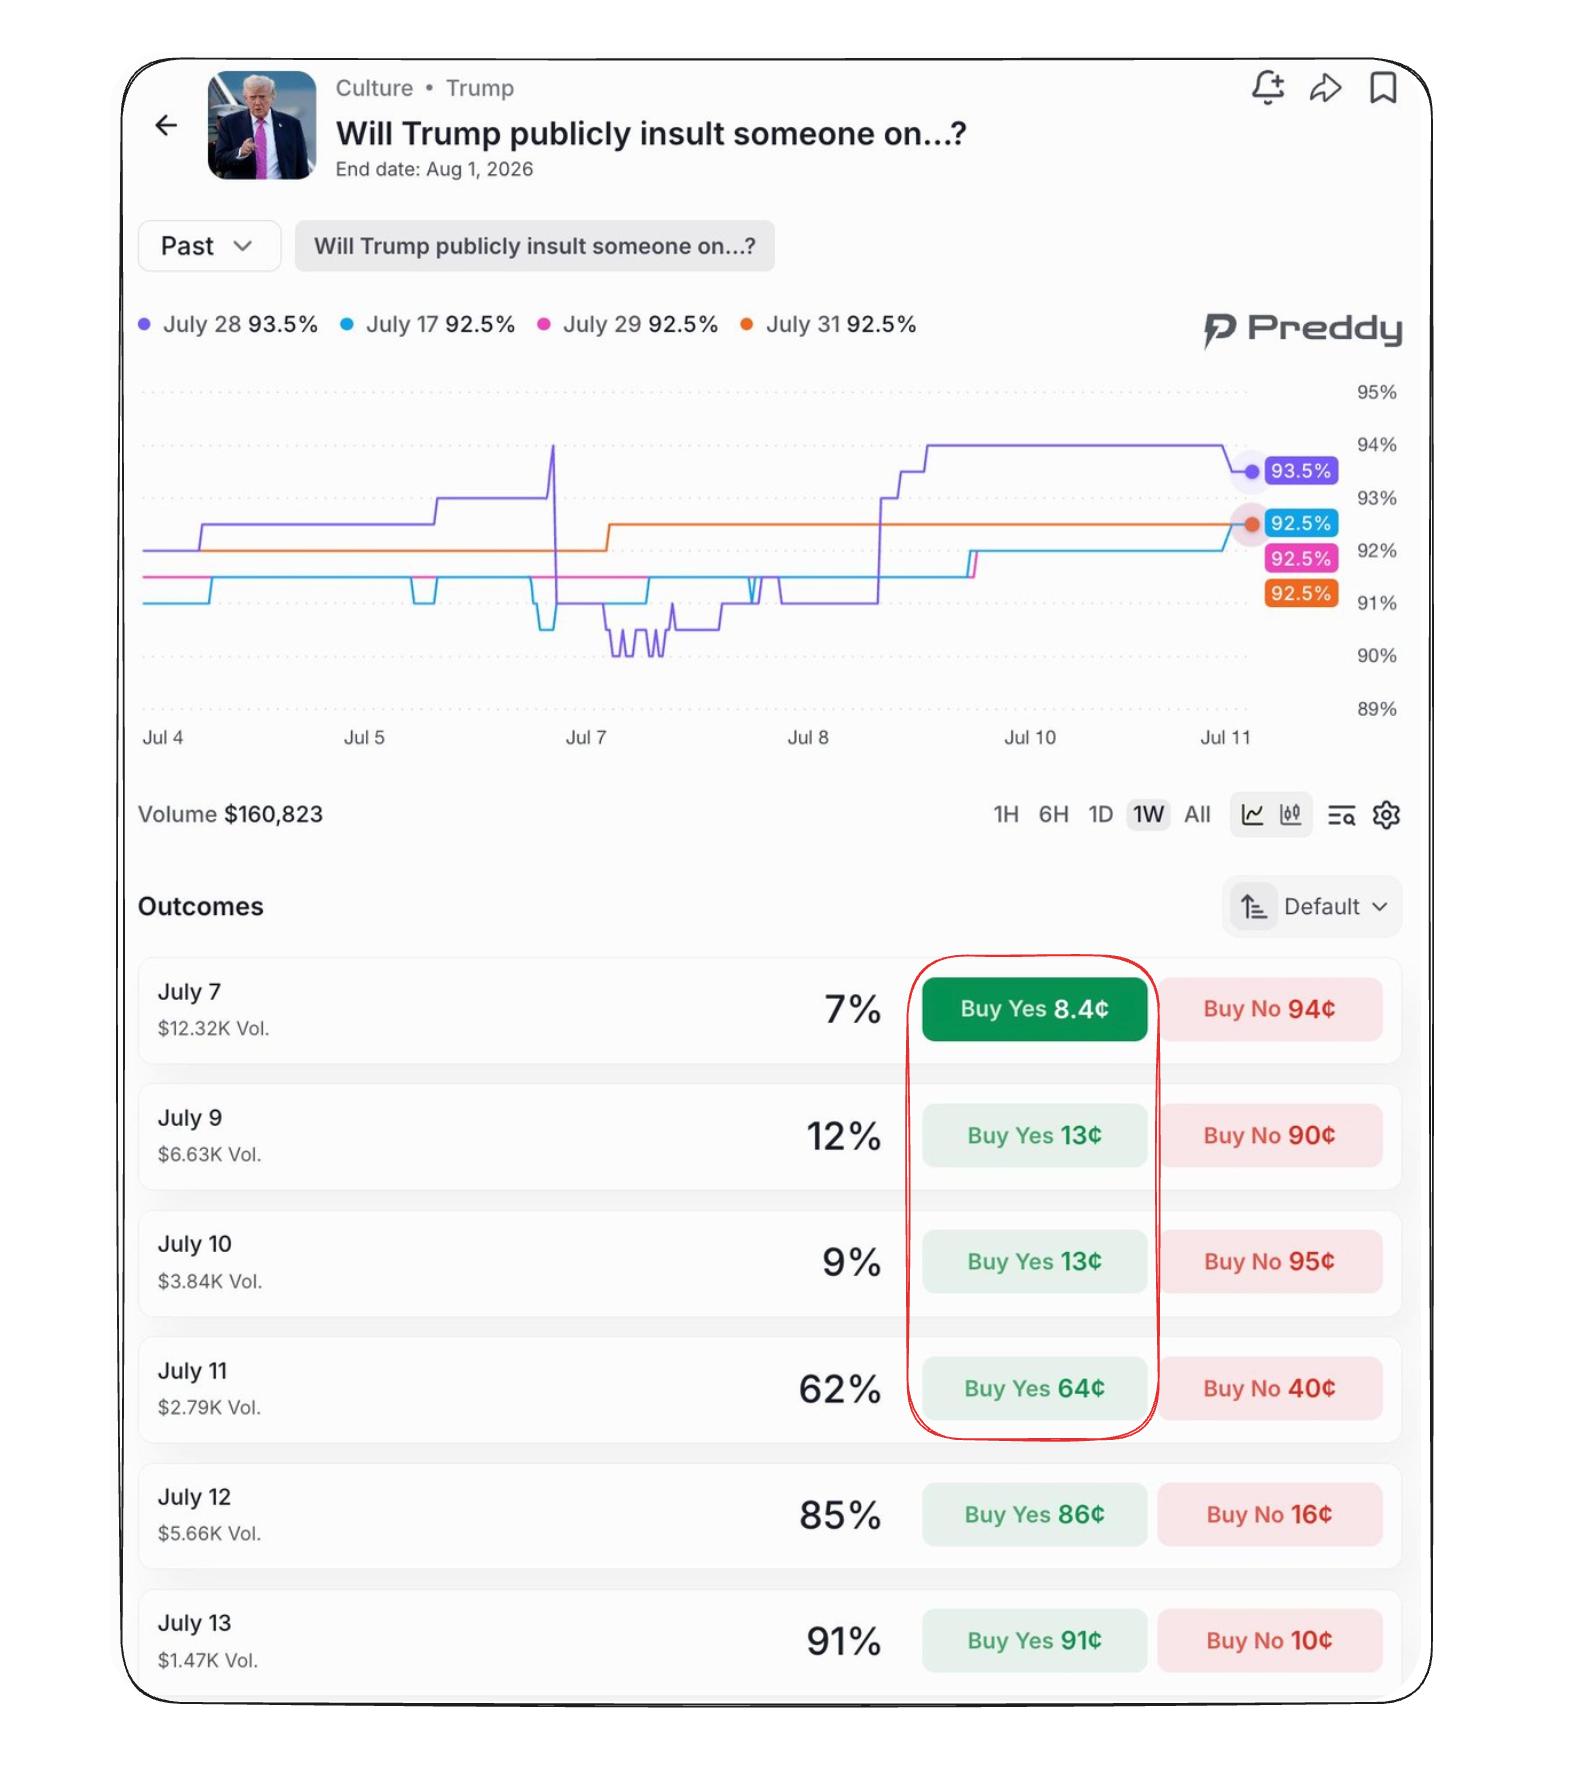Click Buy No 40¢ for July 11
This screenshot has width=1596, height=1780.
[x=1269, y=1388]
